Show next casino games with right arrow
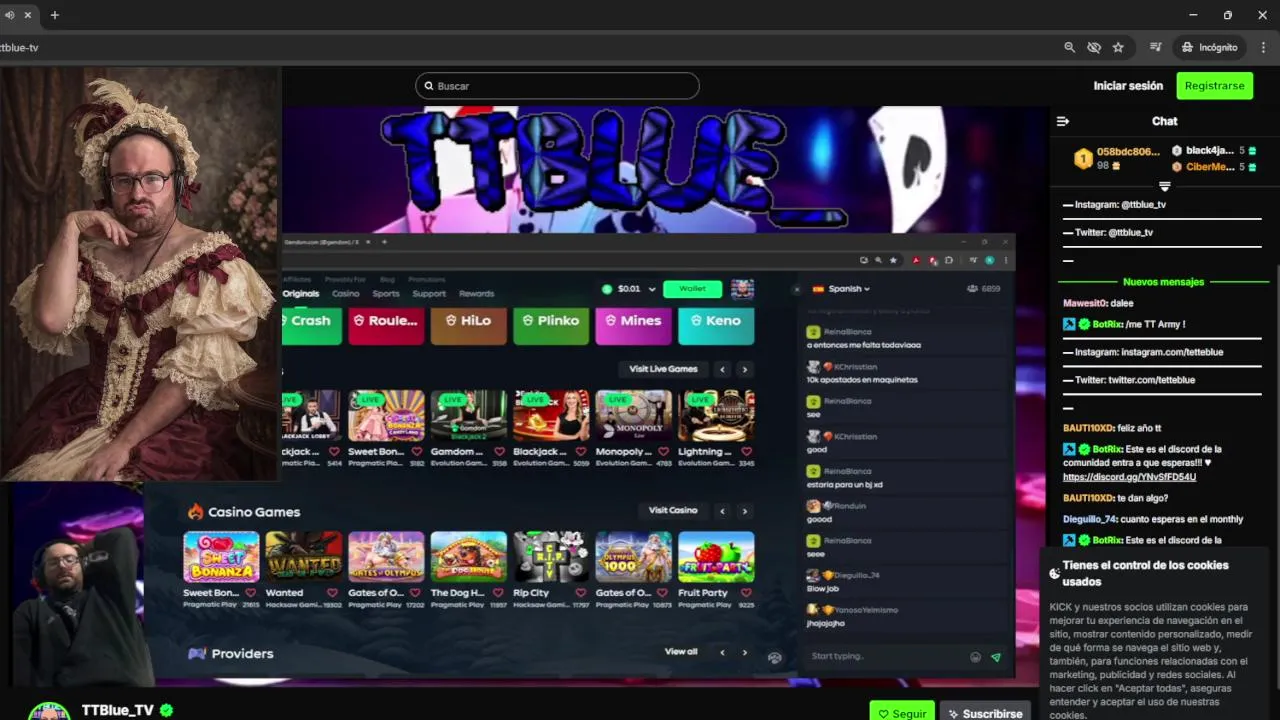1280x720 pixels. (x=744, y=511)
